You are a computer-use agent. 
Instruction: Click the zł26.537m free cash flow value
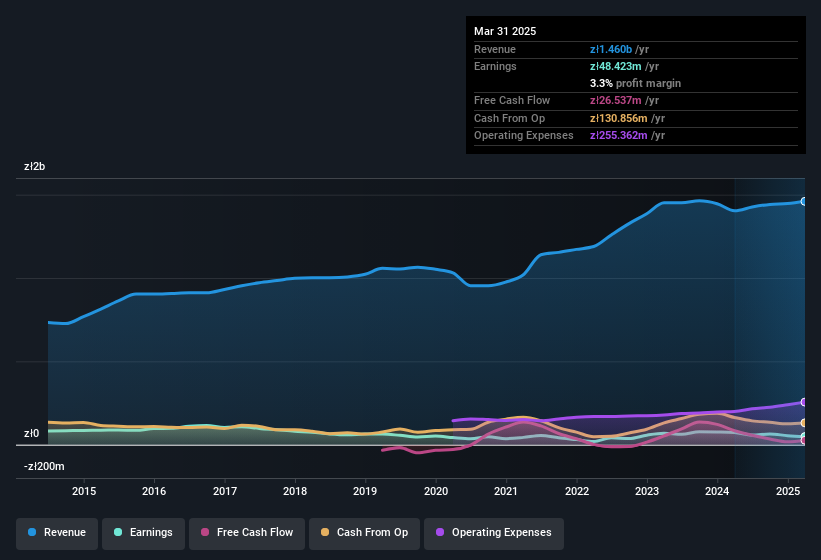pos(615,100)
